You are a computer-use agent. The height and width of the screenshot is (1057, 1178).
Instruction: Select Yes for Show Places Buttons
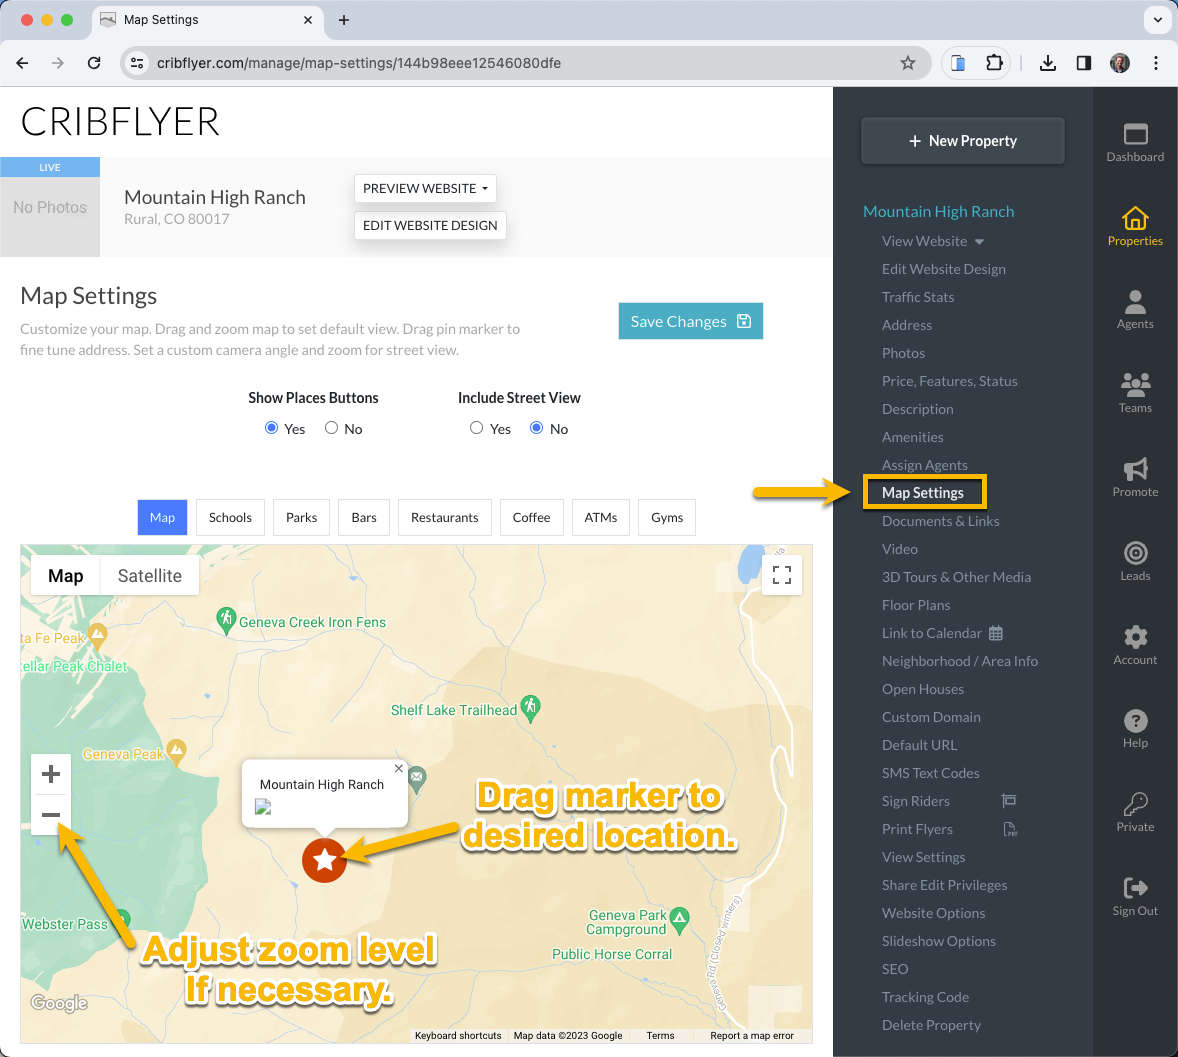(x=272, y=427)
